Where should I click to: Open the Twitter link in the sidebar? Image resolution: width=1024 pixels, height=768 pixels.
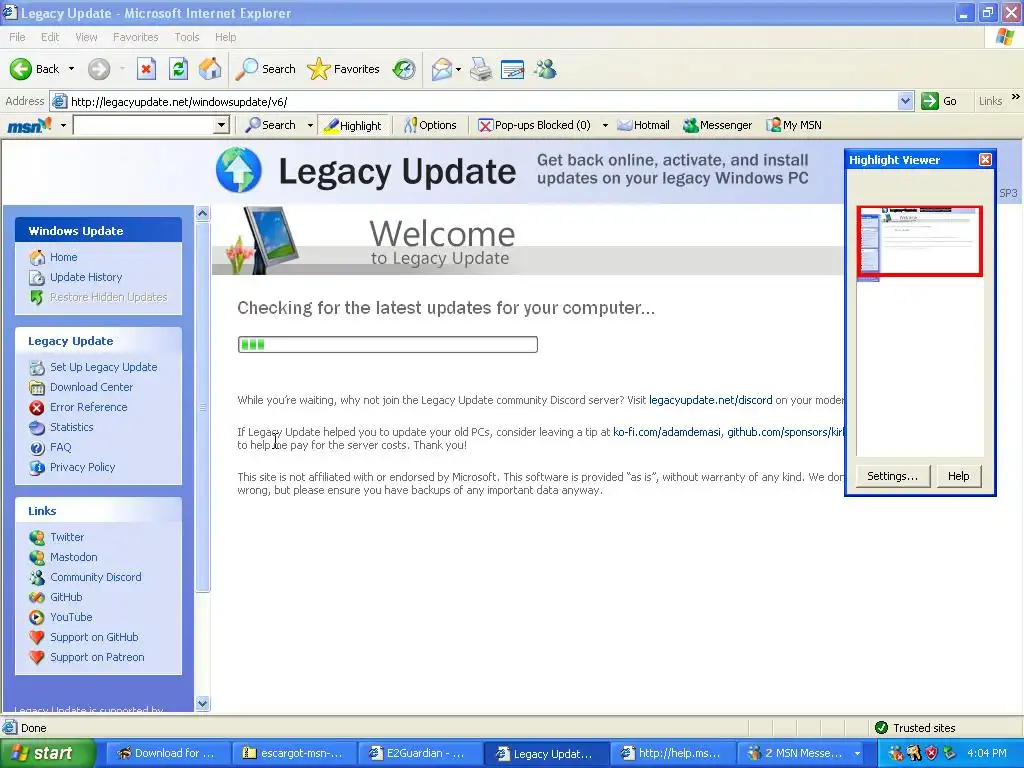pyautogui.click(x=67, y=537)
